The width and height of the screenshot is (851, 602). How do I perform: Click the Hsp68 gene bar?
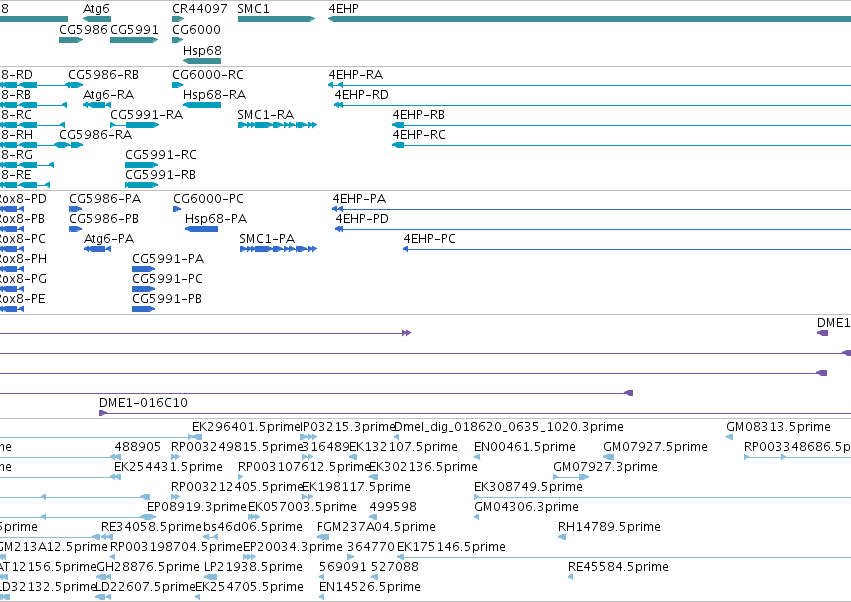tap(202, 61)
